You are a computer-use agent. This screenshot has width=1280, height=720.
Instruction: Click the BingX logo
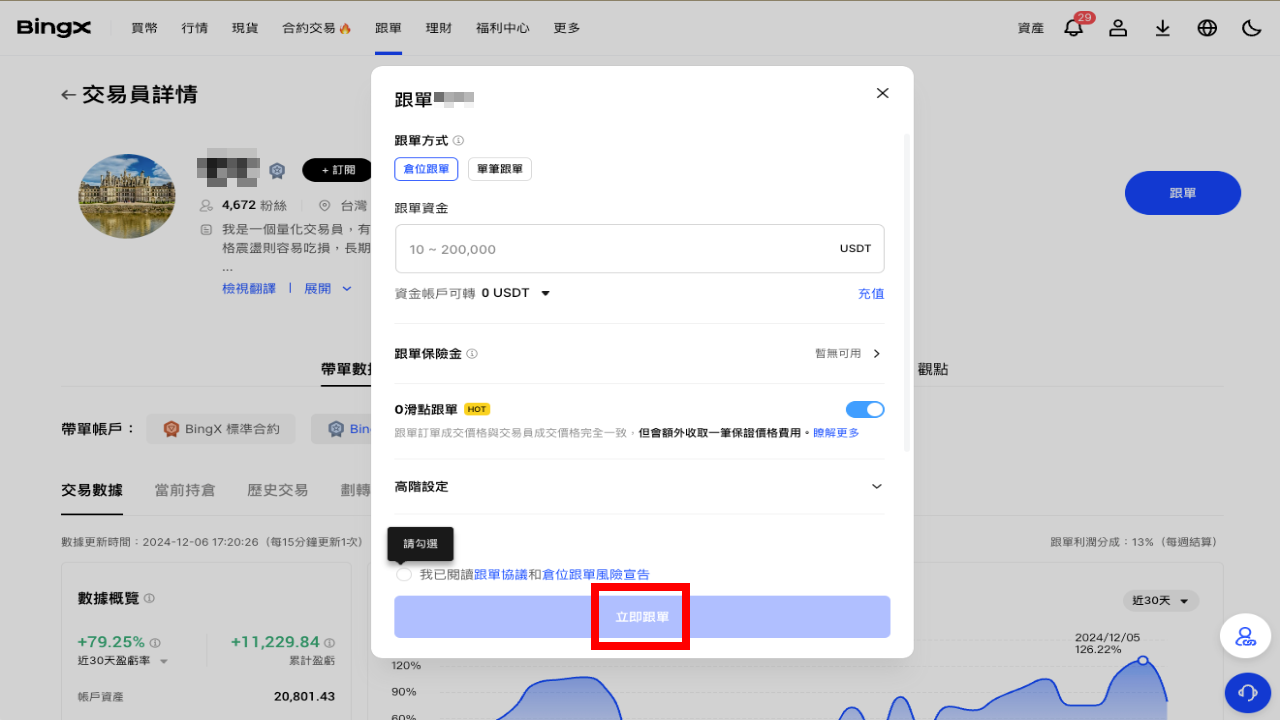(x=52, y=27)
